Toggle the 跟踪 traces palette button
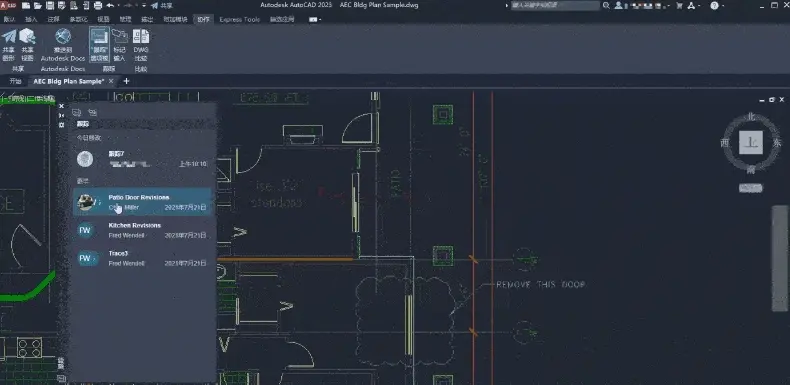This screenshot has width=790, height=385. pyautogui.click(x=99, y=44)
